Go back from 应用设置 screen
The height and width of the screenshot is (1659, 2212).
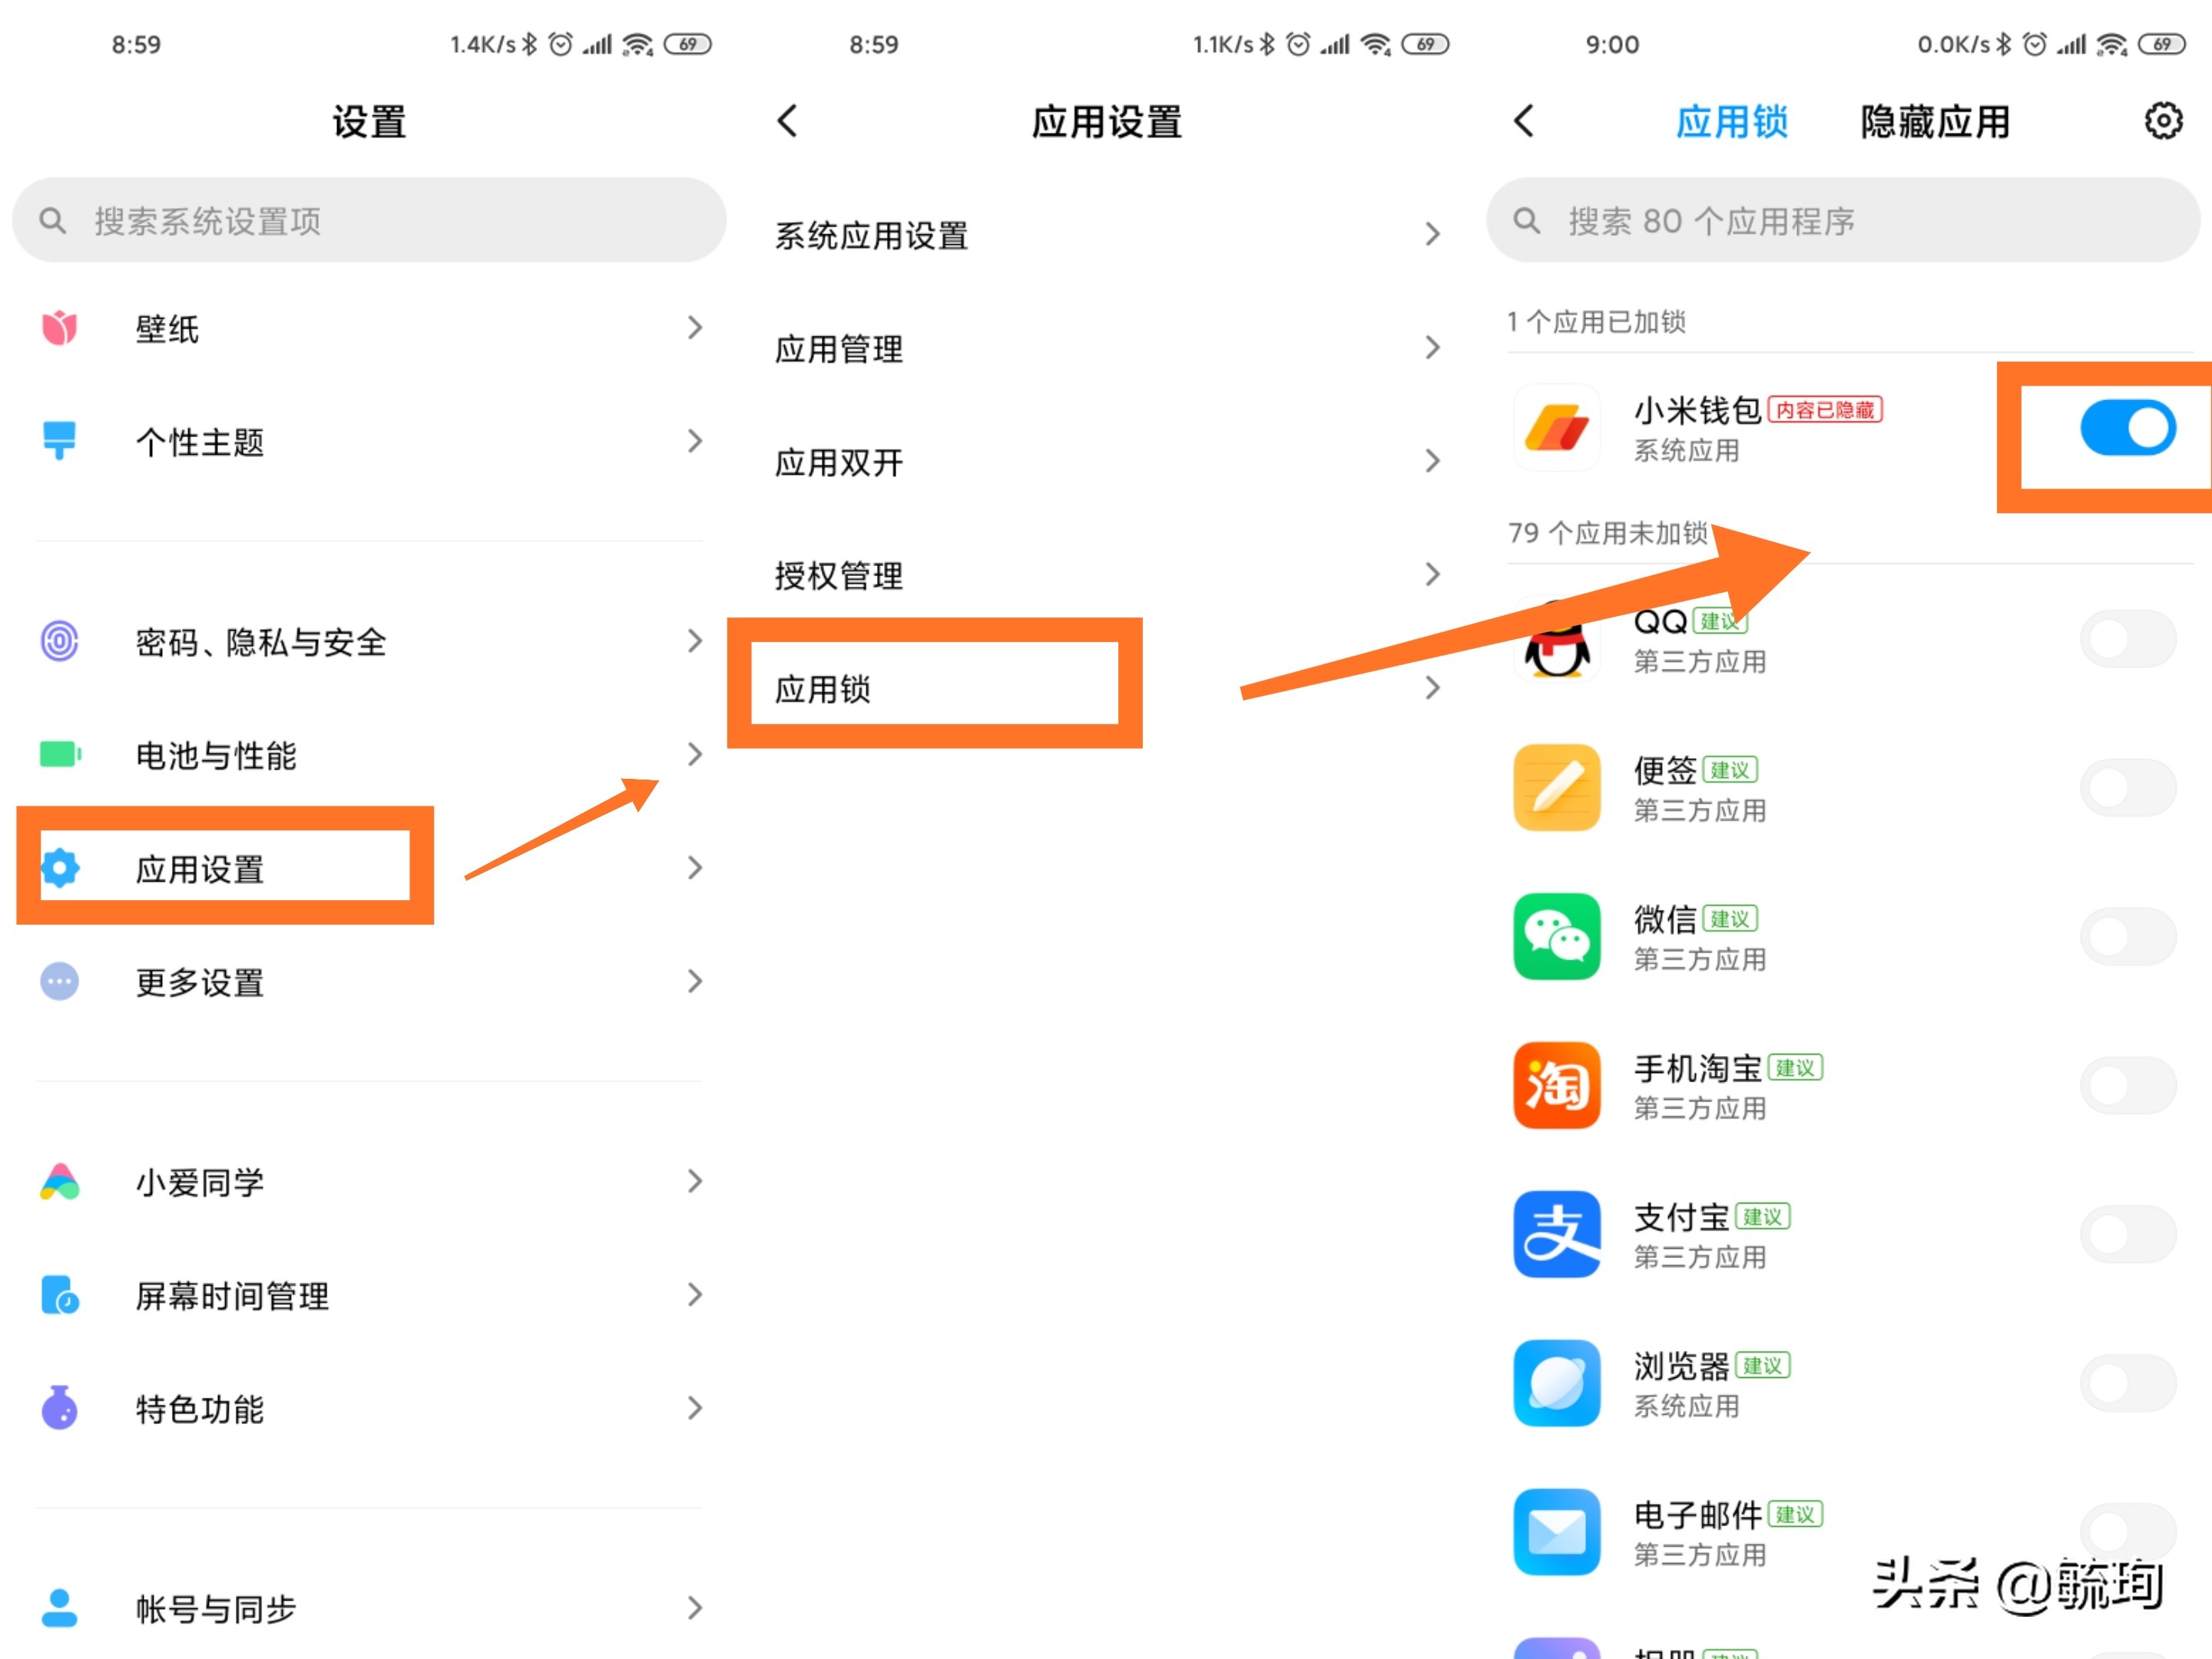click(x=787, y=120)
